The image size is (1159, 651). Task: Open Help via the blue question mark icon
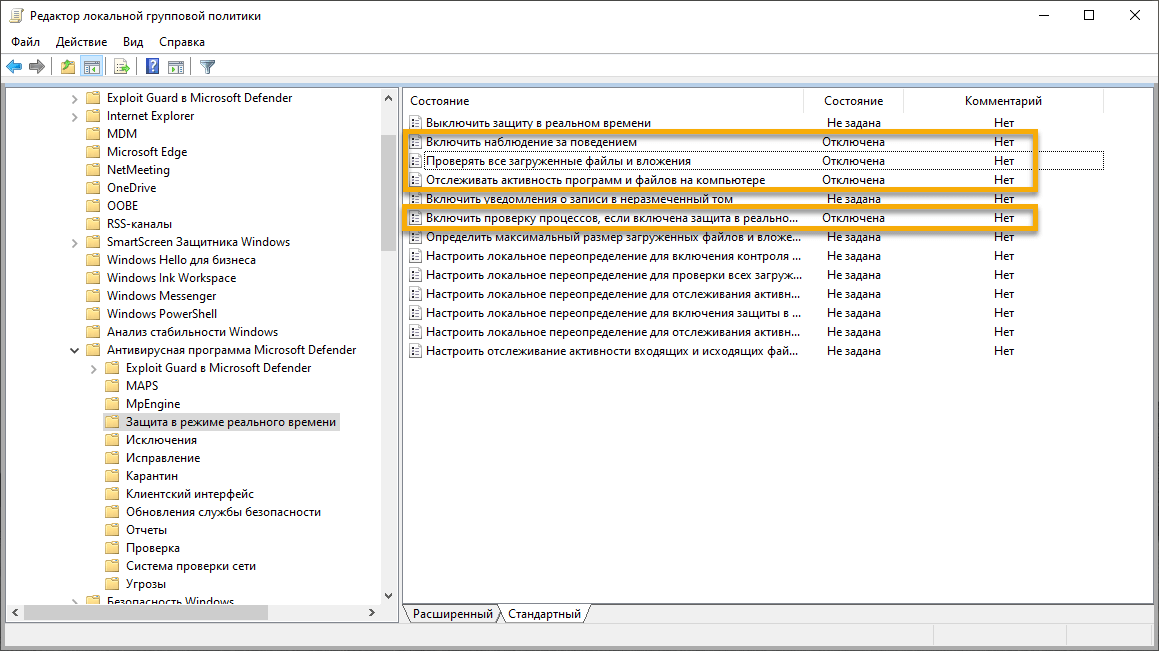click(x=151, y=66)
